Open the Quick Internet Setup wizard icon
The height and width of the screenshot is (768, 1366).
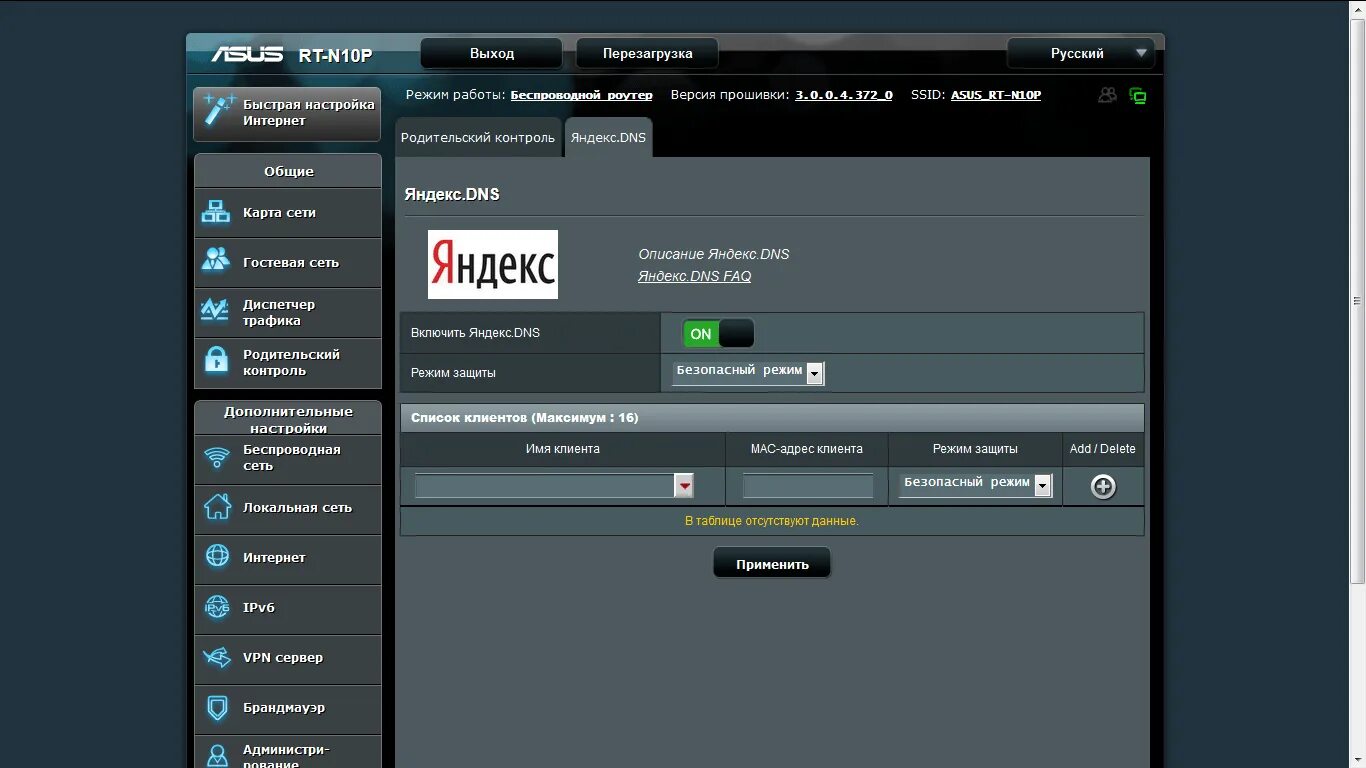tap(219, 110)
